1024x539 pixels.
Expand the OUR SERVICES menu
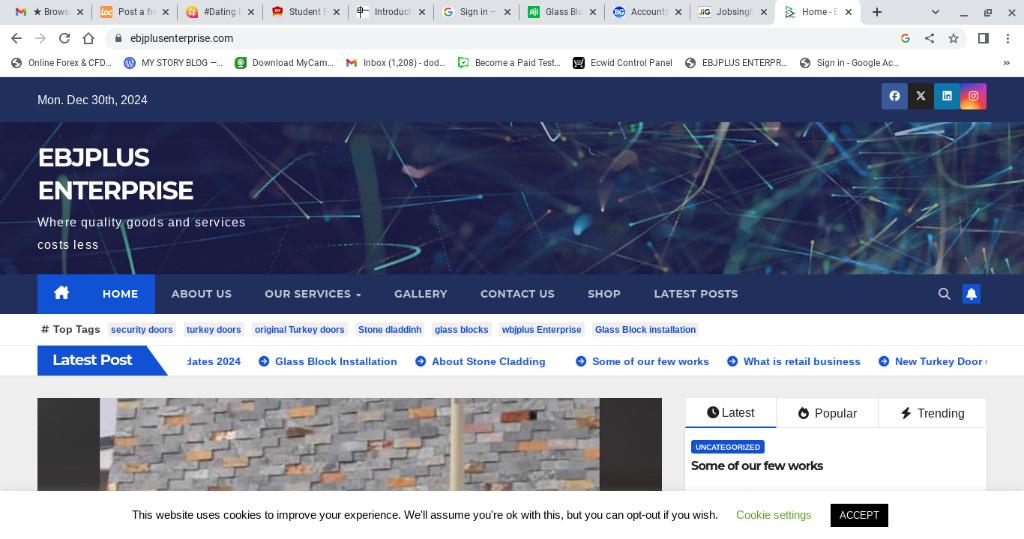point(312,294)
